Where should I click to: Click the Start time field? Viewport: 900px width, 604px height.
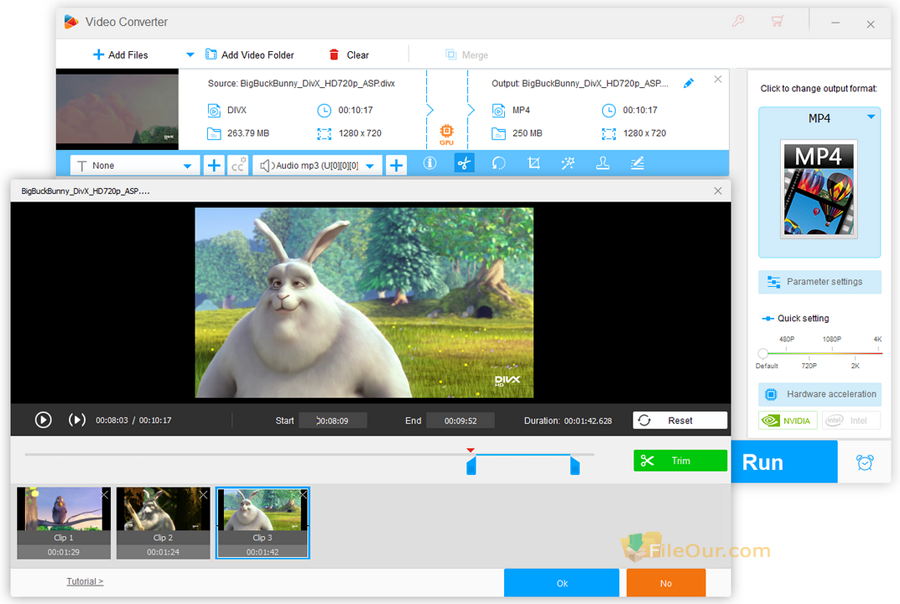(x=333, y=421)
